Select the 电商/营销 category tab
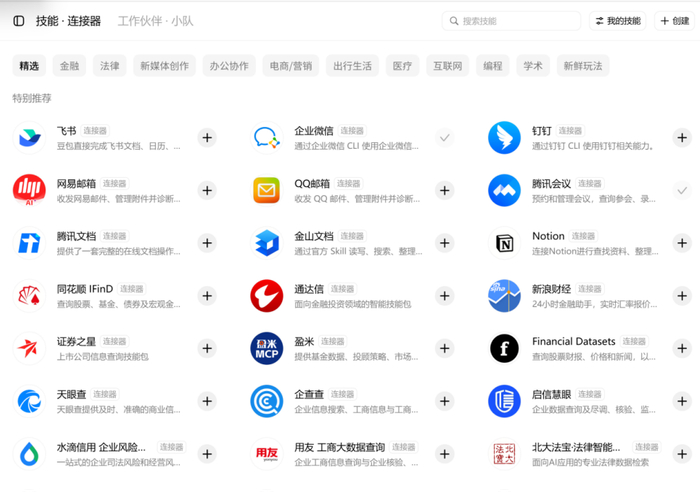 point(291,66)
